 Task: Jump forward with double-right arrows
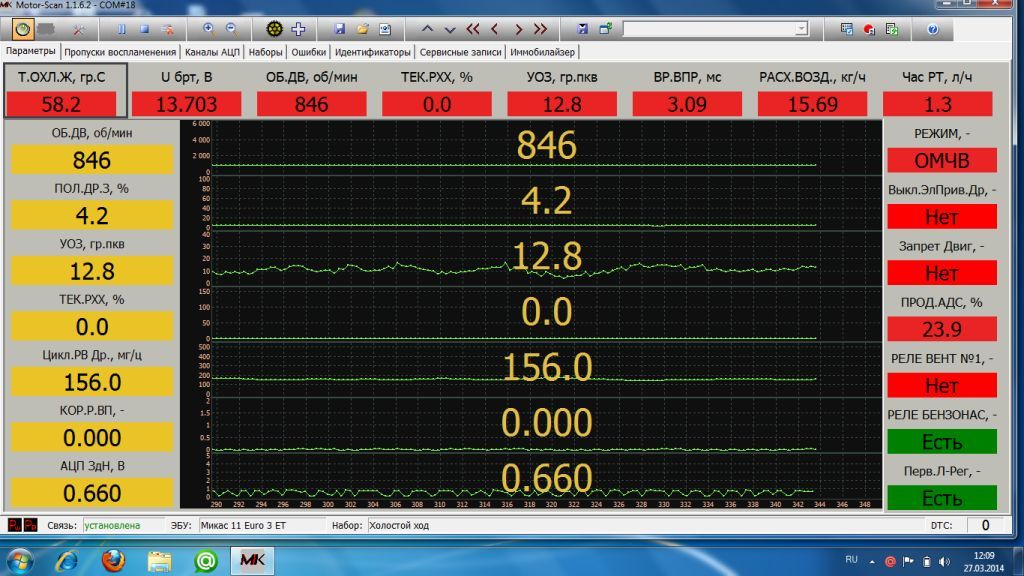(540, 29)
